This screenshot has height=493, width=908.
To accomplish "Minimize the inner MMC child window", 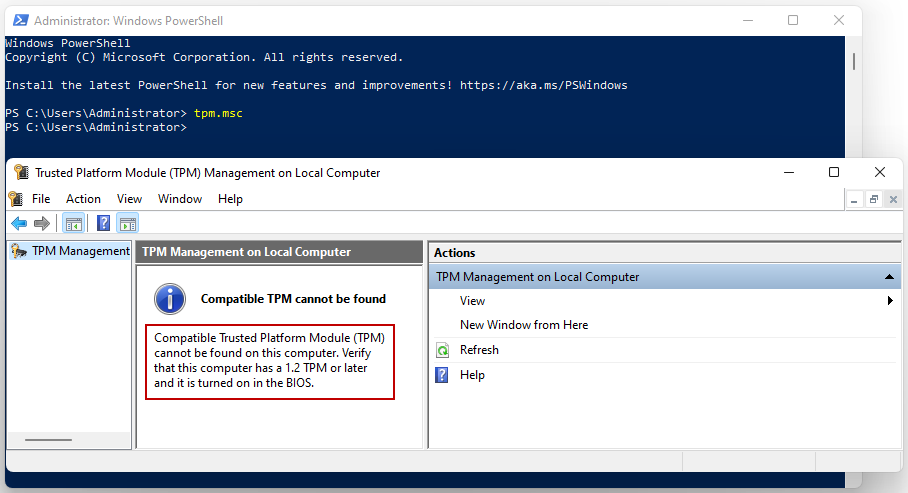I will (x=854, y=200).
